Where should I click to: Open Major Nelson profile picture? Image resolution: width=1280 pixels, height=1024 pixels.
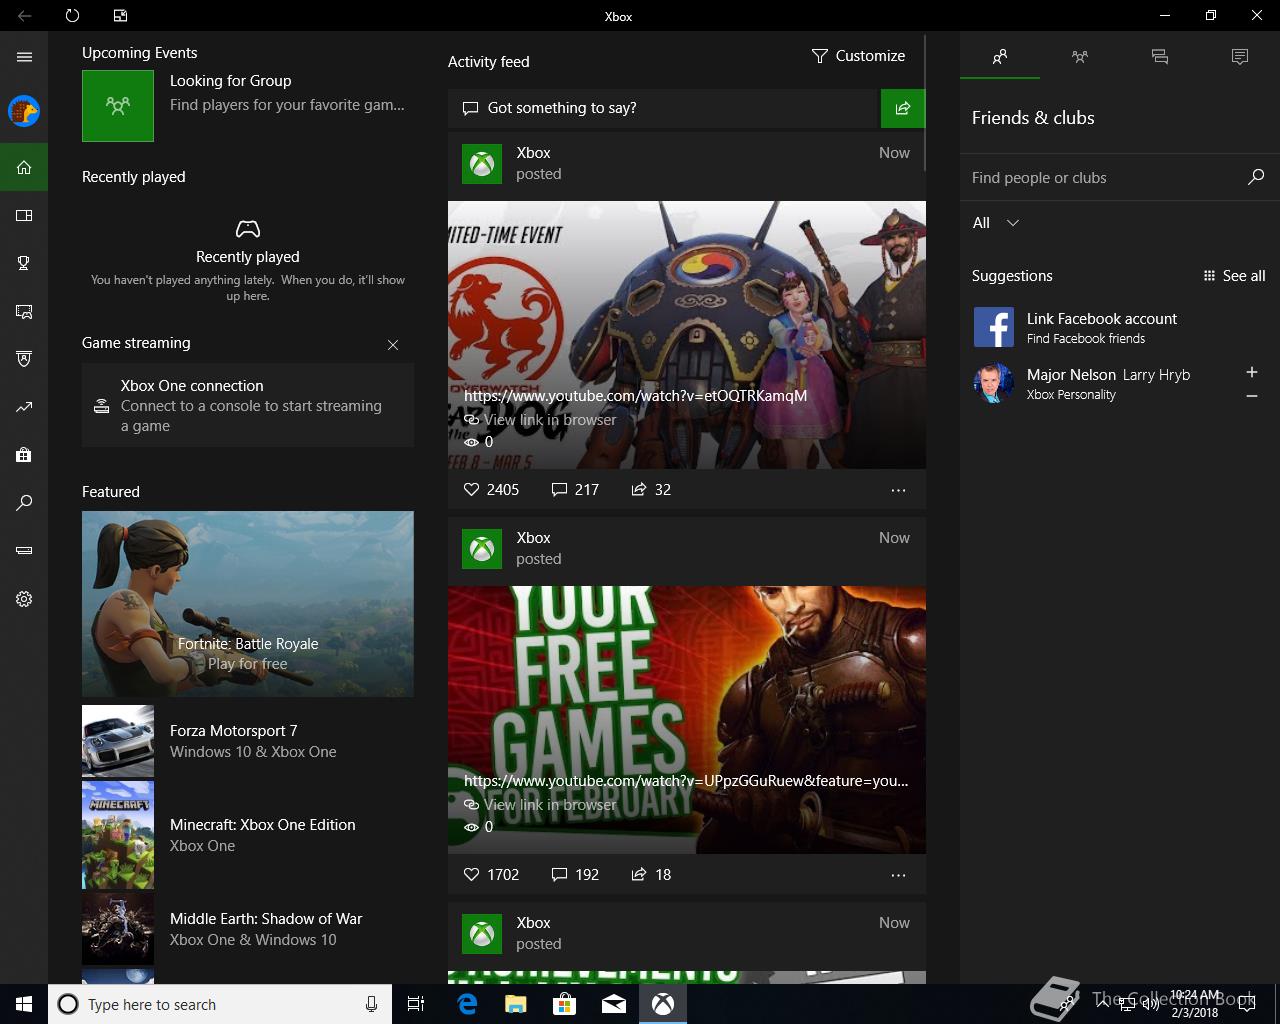[994, 383]
